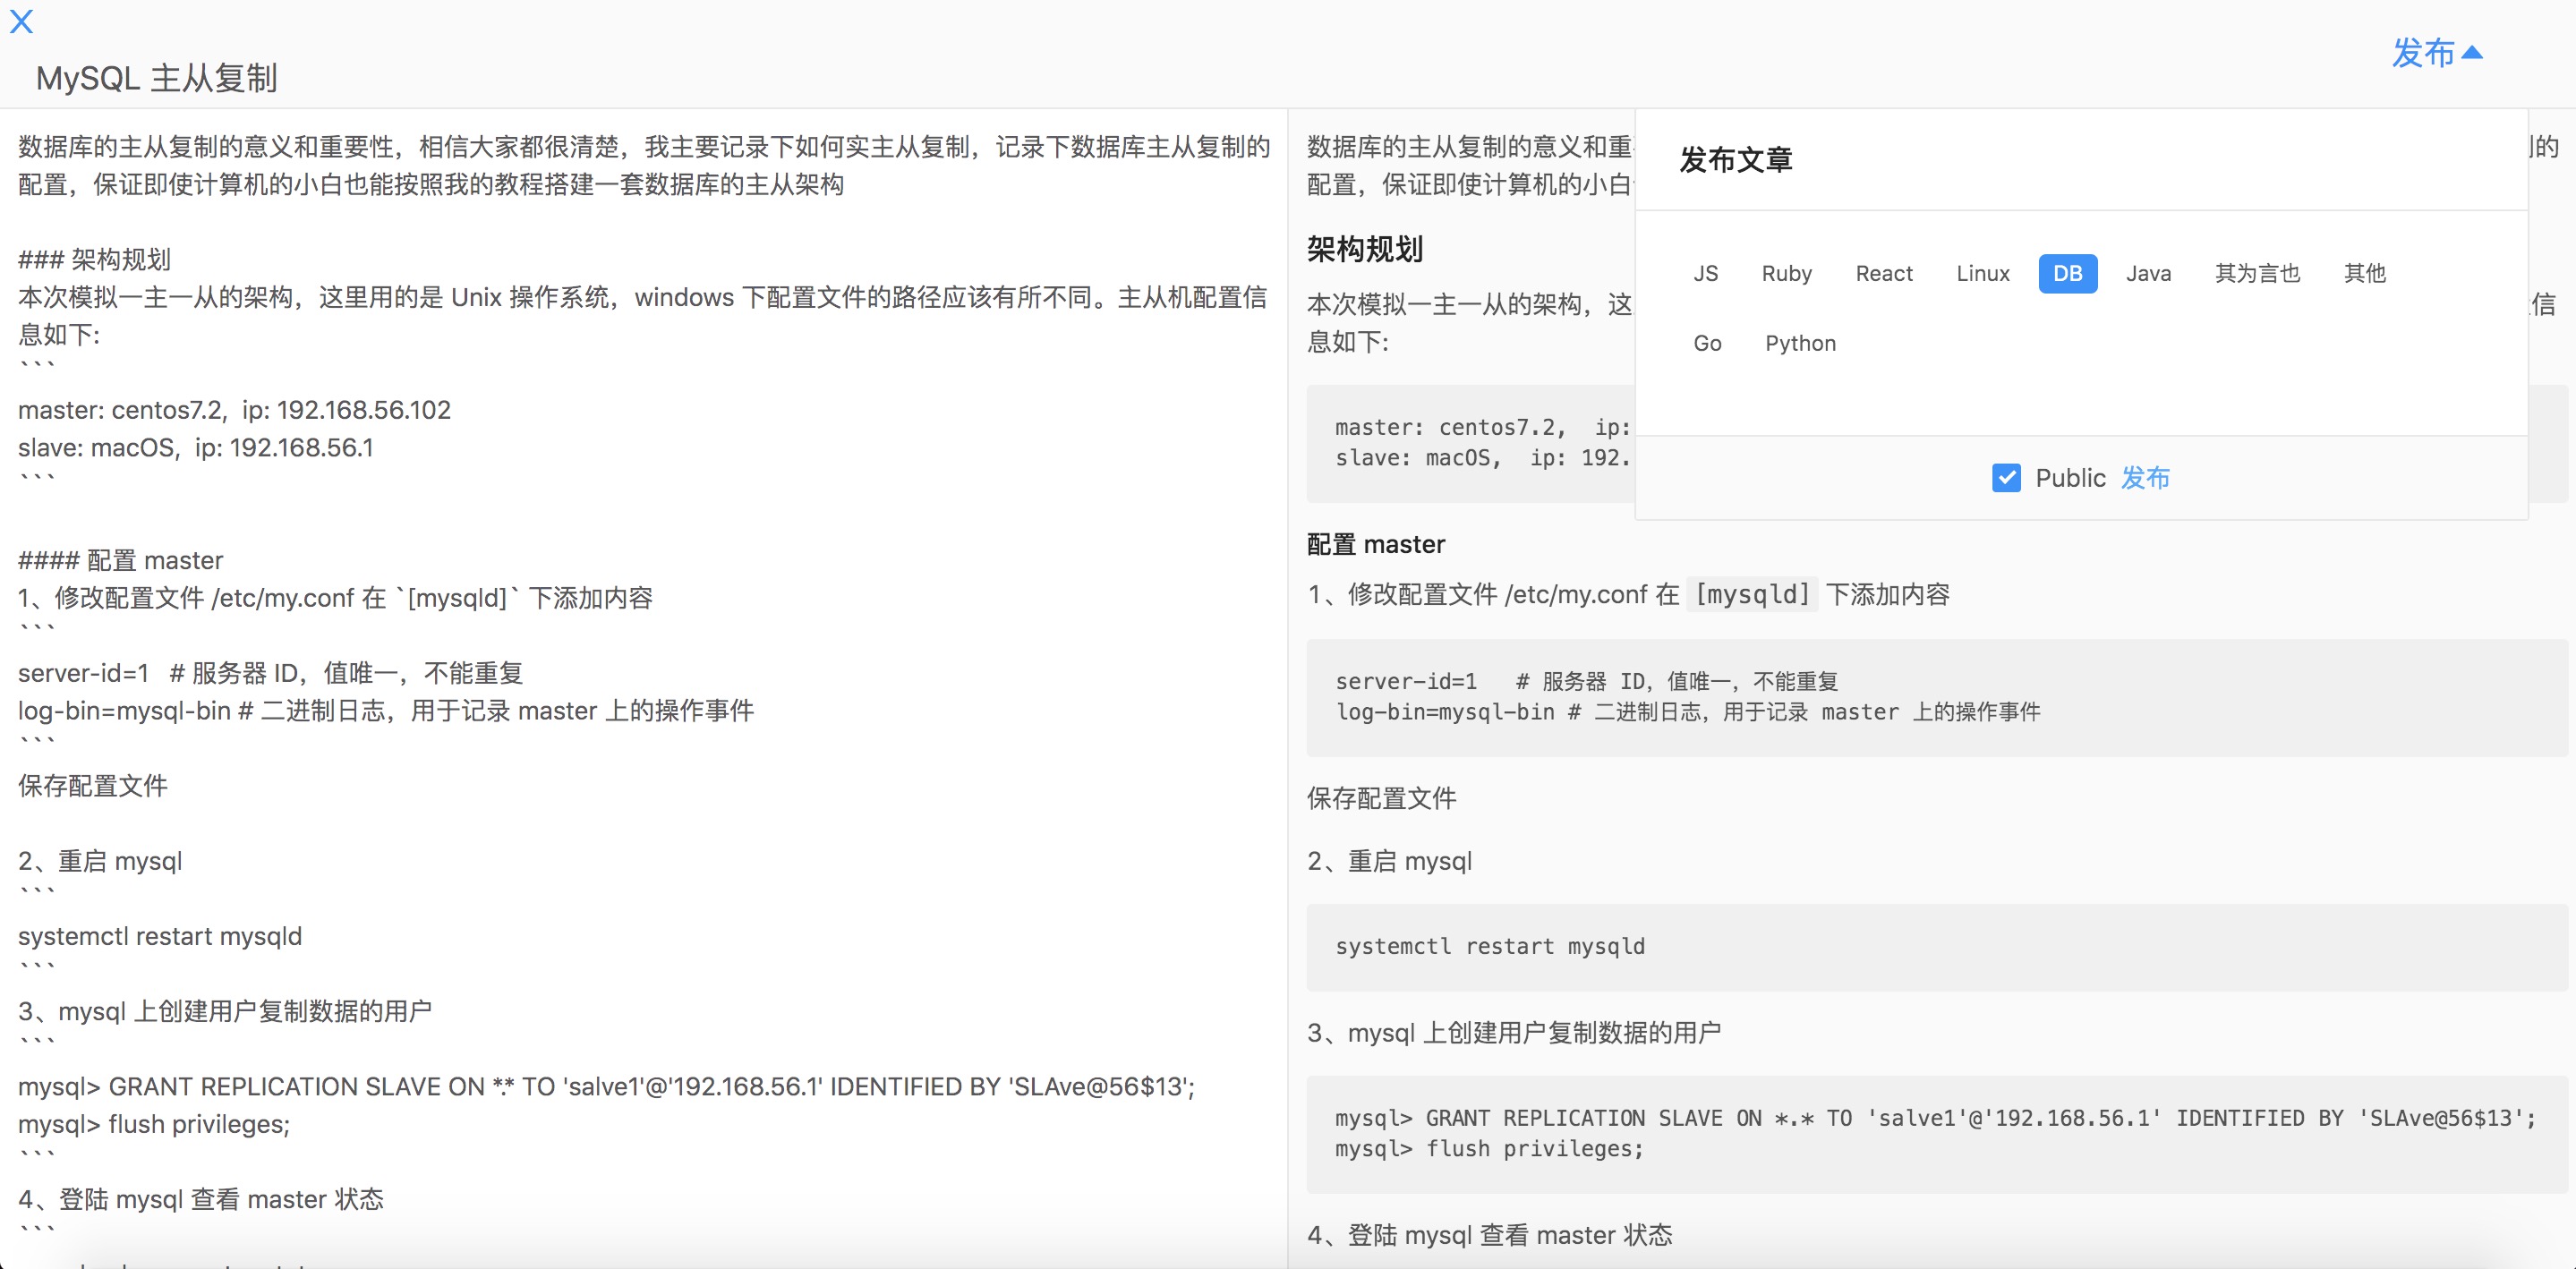The width and height of the screenshot is (2576, 1269).
Task: Click the 配置 master heading in preview
Action: point(1375,544)
